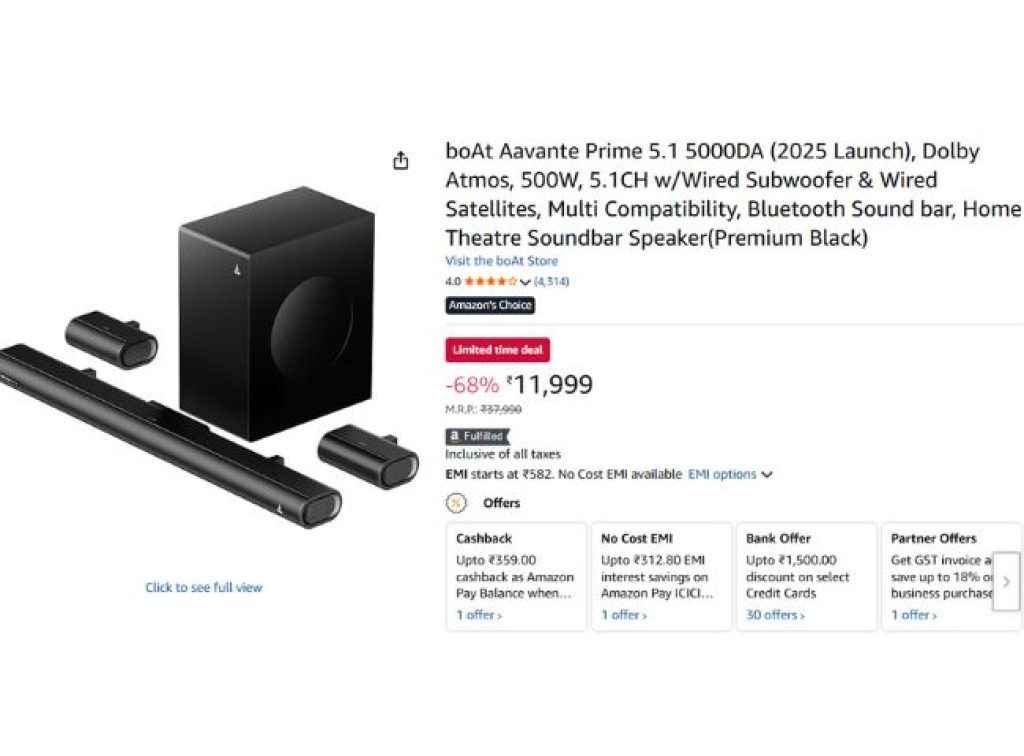Open the 30 offers Bank Offer link
Image resolution: width=1024 pixels, height=756 pixels.
point(775,615)
